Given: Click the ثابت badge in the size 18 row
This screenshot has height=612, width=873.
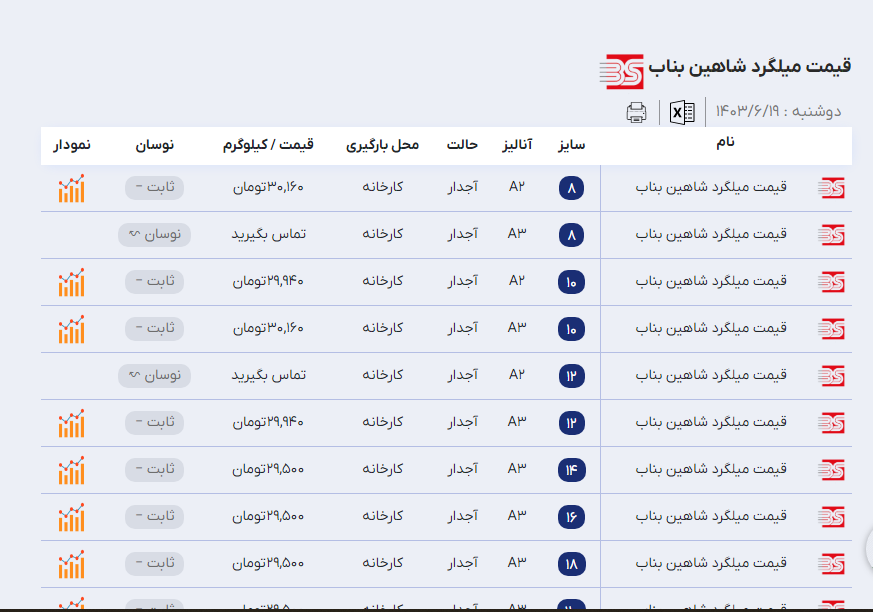Looking at the screenshot, I should [x=154, y=563].
